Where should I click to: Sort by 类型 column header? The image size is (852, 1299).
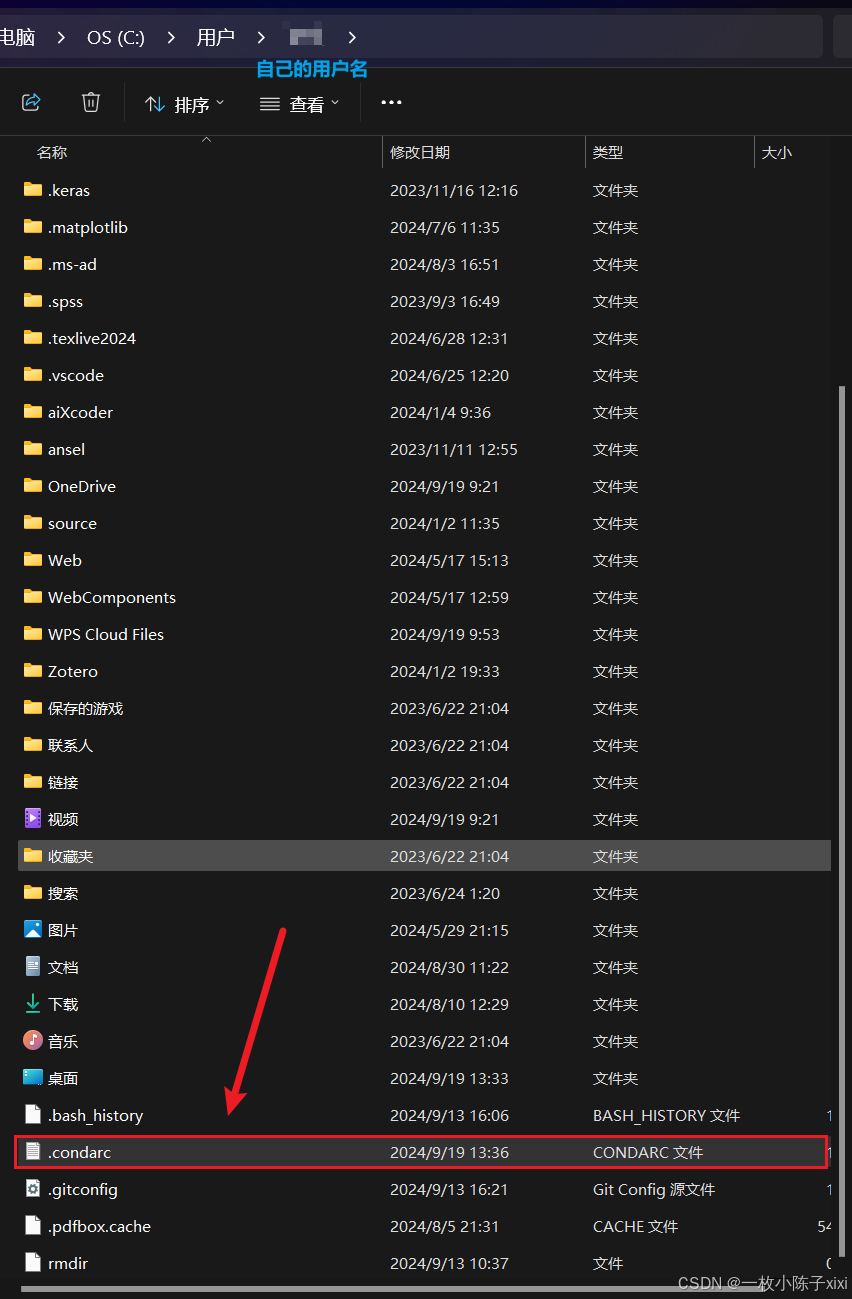pyautogui.click(x=608, y=153)
